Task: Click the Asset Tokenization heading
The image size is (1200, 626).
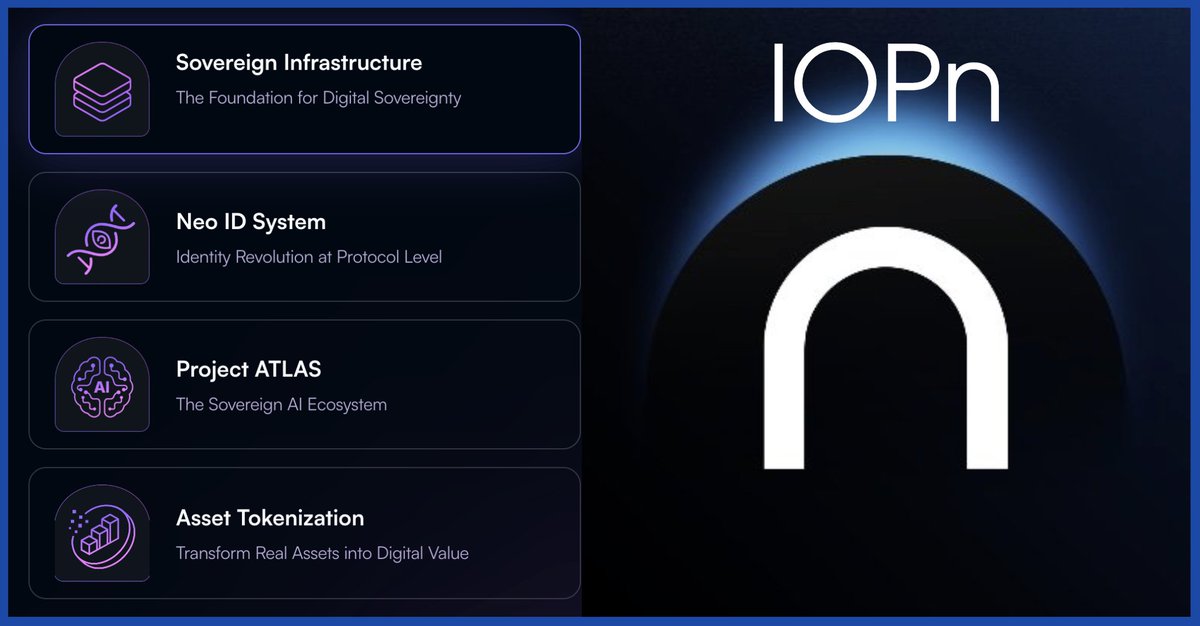Action: coord(269,519)
